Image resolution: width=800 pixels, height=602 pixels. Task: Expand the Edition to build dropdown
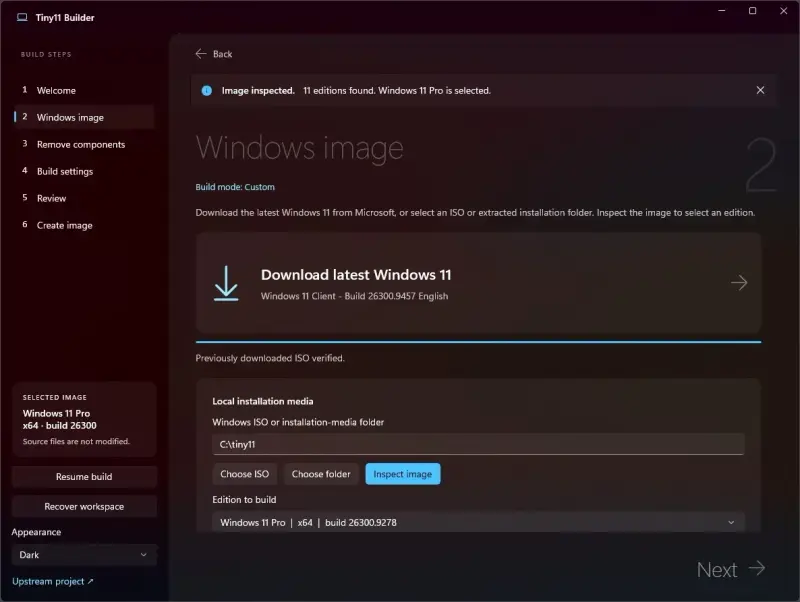coord(478,522)
